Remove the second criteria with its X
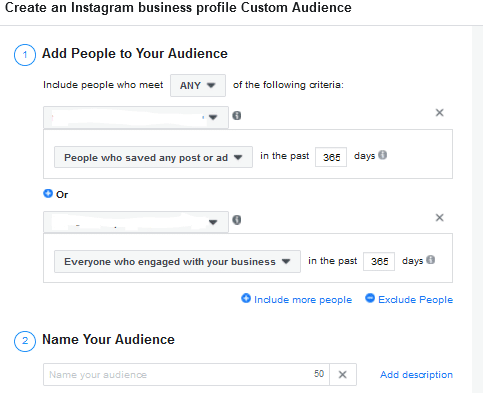Screen dimensions: 483x393 (x=440, y=218)
